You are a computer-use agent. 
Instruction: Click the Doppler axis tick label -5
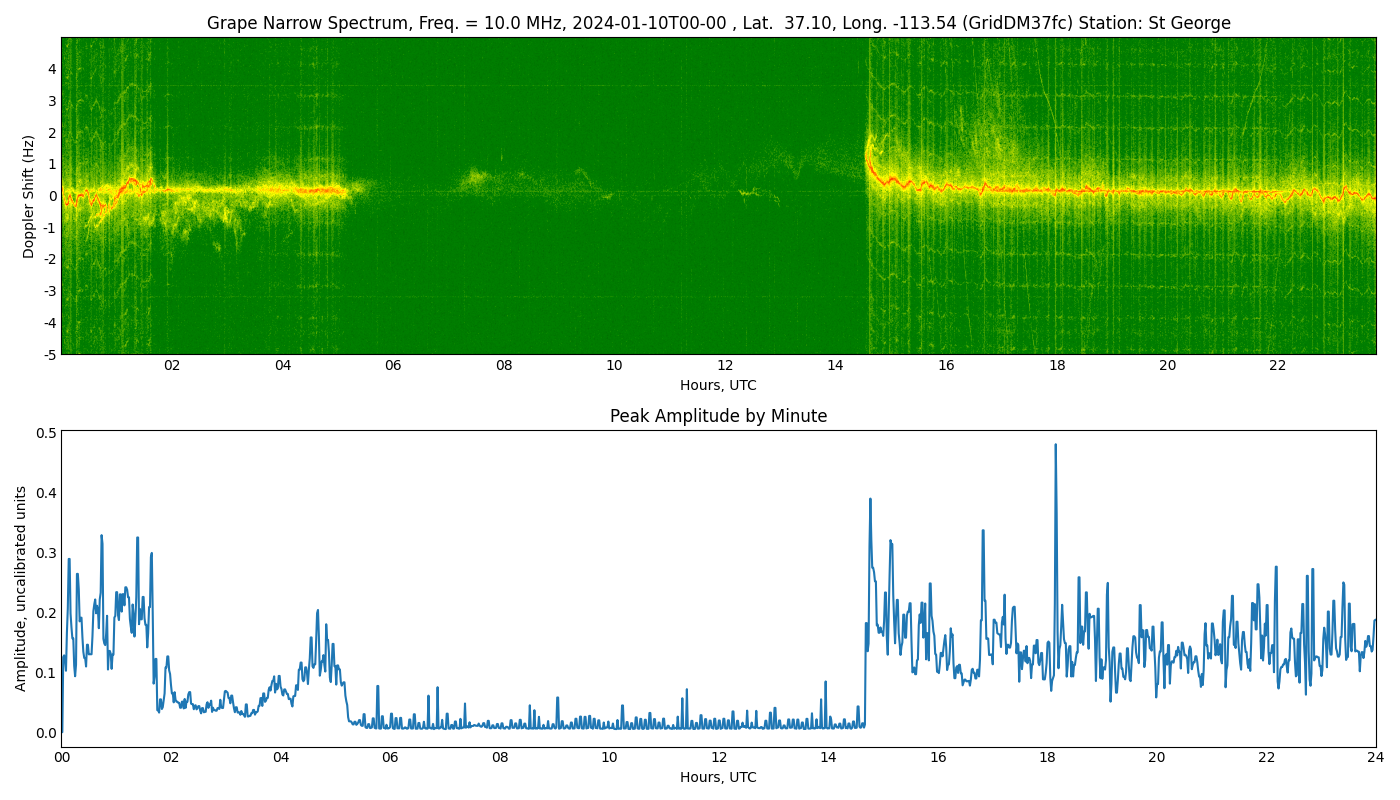pos(48,354)
